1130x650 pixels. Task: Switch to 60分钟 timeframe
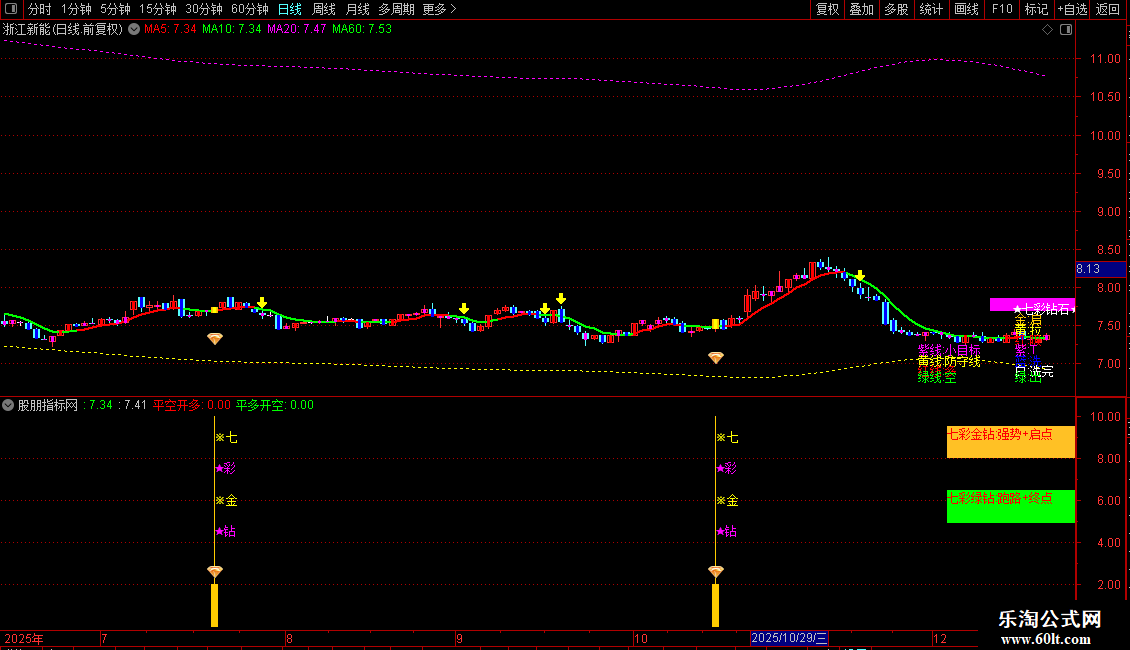coord(250,9)
